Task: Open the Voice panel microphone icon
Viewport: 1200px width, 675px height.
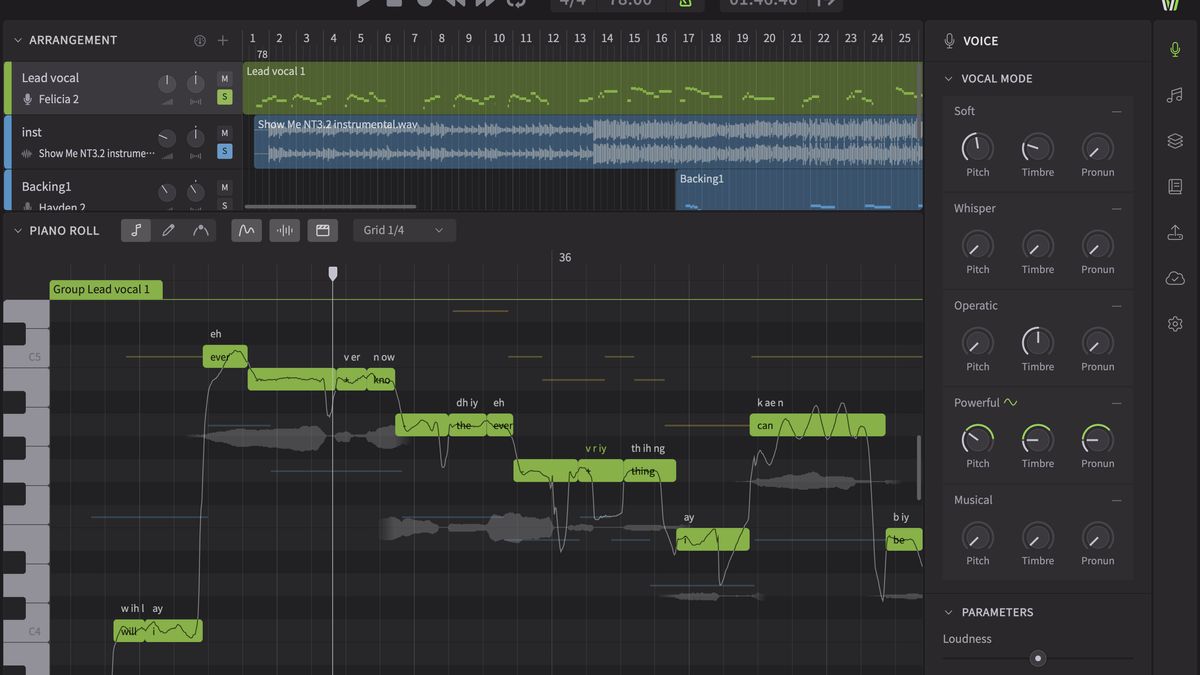Action: [x=1175, y=49]
